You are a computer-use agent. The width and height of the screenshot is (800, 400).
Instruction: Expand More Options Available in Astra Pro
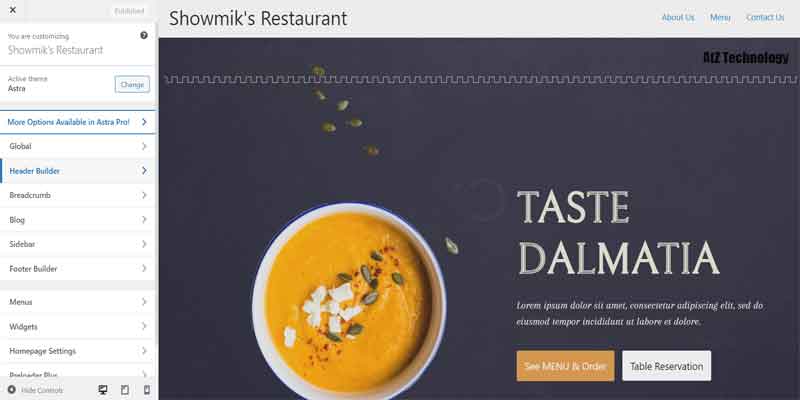pyautogui.click(x=78, y=122)
